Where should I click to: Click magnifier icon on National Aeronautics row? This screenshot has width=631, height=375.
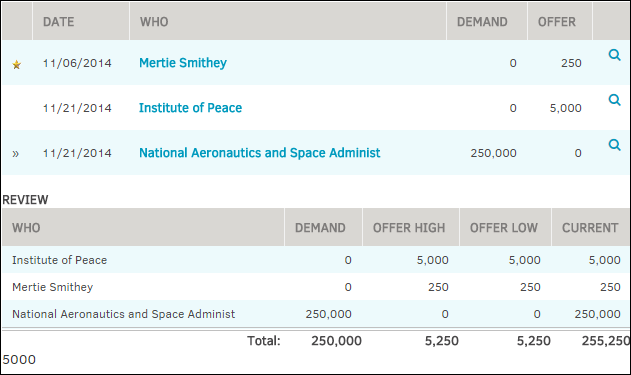[x=614, y=145]
